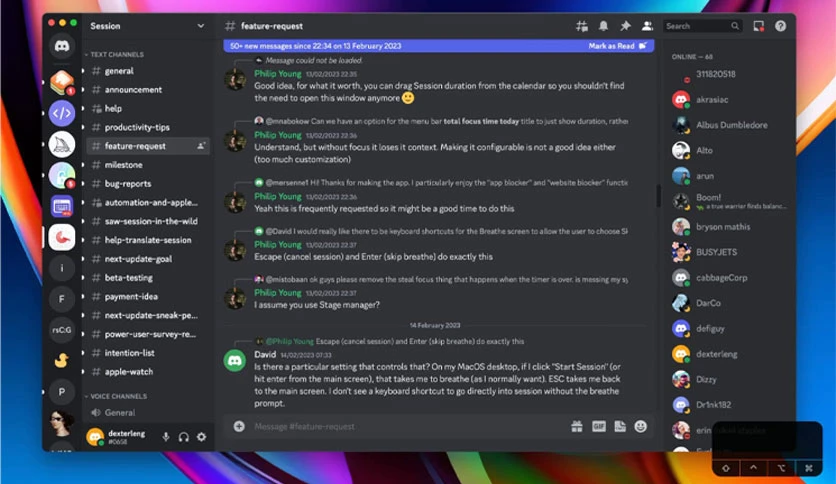Screen dimensions: 836x484
Task: Open the calendar server icon in sidebar
Action: coord(62,206)
